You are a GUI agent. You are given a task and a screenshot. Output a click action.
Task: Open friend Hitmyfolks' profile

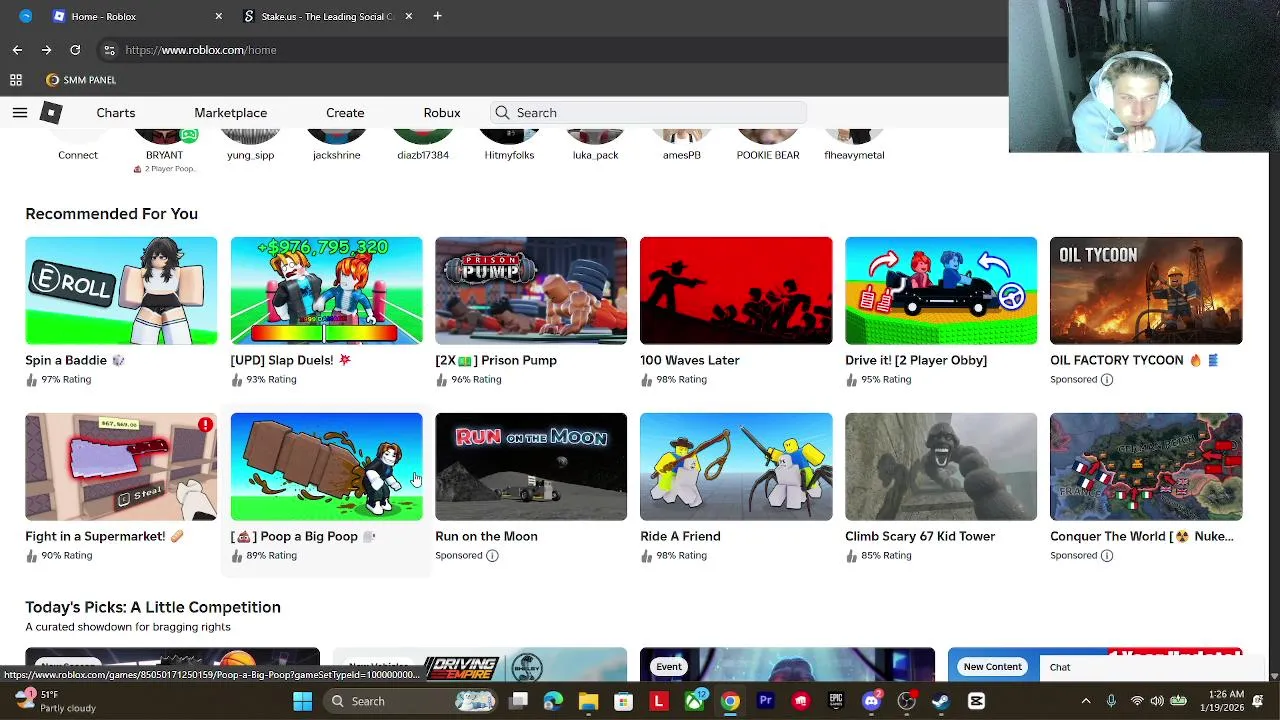(x=509, y=147)
